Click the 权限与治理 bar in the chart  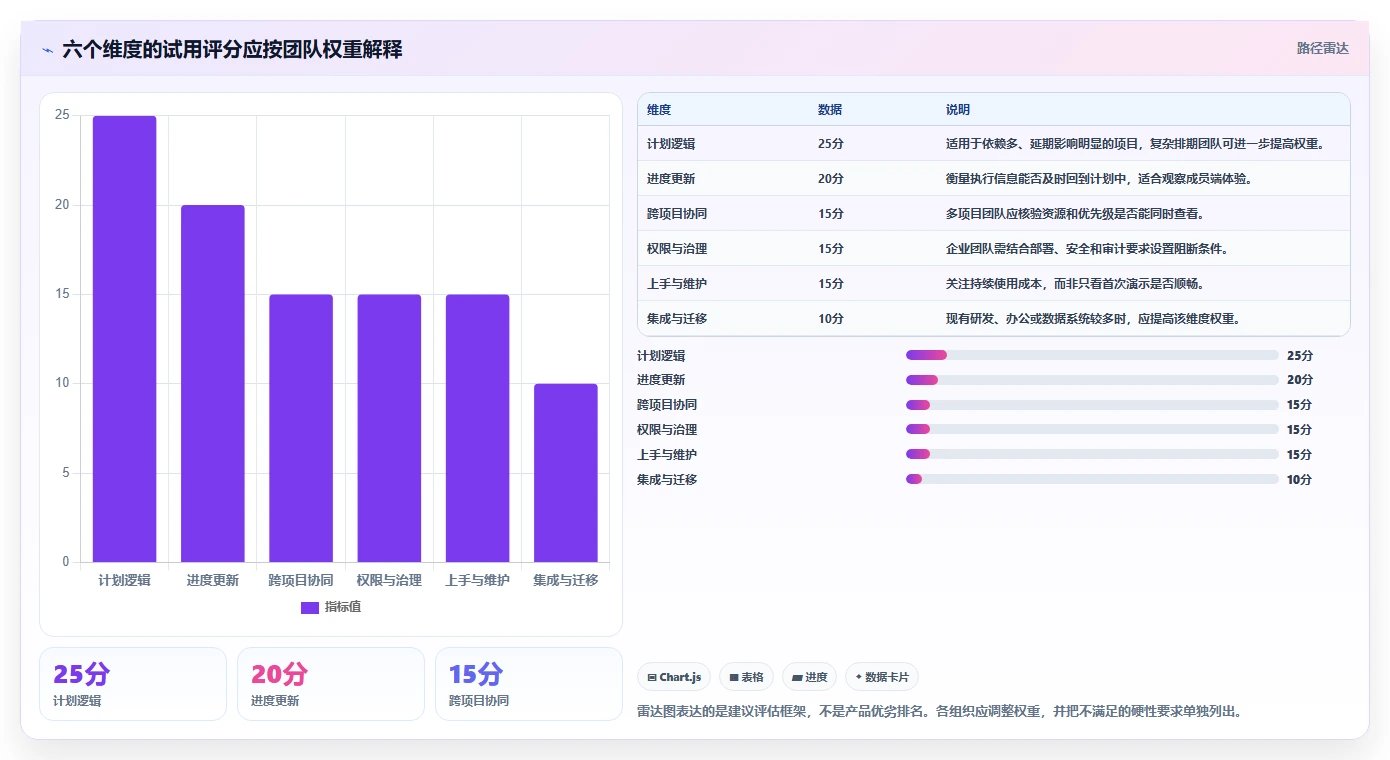click(x=389, y=428)
